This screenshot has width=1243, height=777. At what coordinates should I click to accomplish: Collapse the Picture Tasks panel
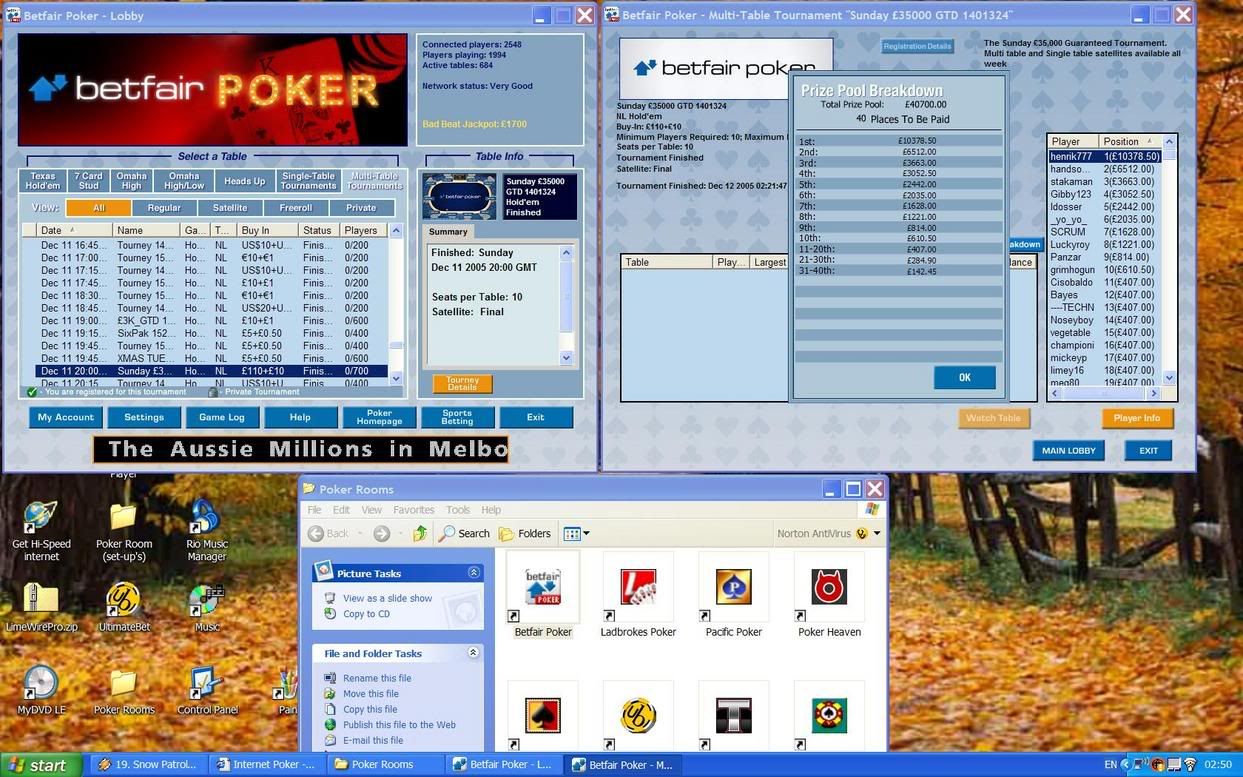point(473,573)
